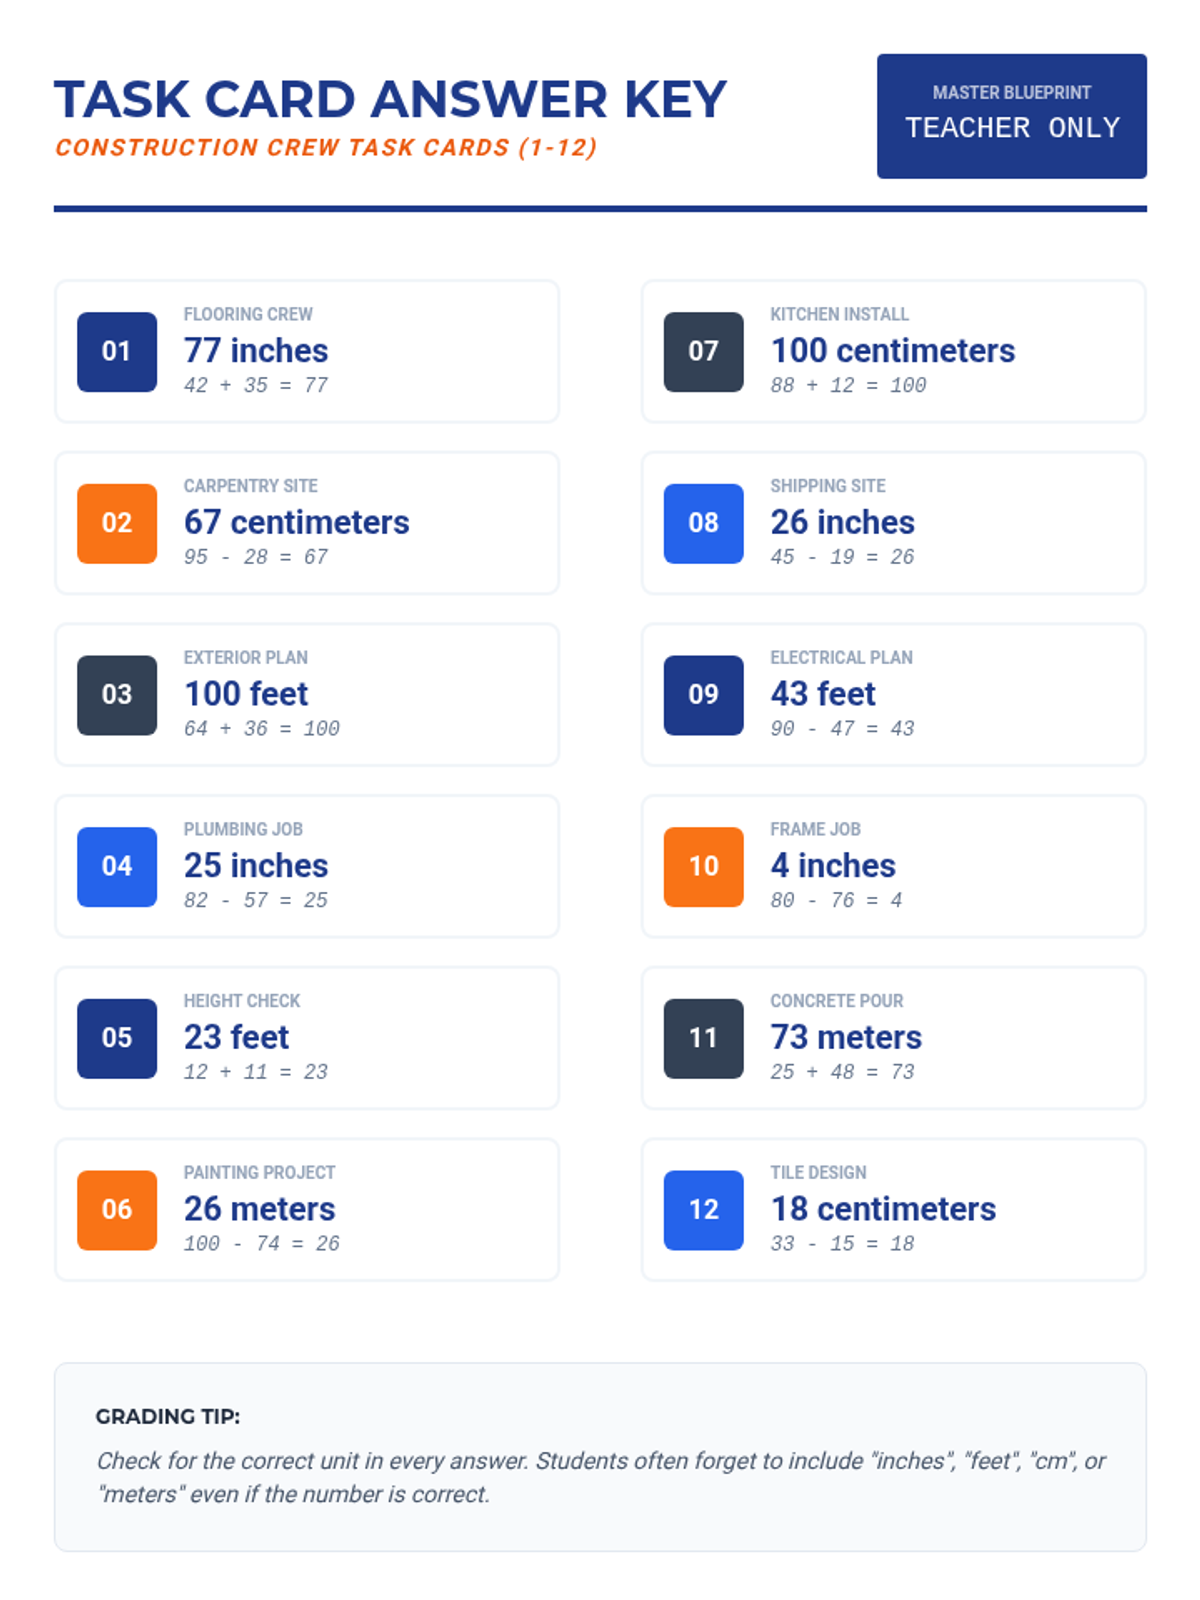The image size is (1200, 1600).
Task: Select the 18 centimeters answer
Action: coord(883,1209)
